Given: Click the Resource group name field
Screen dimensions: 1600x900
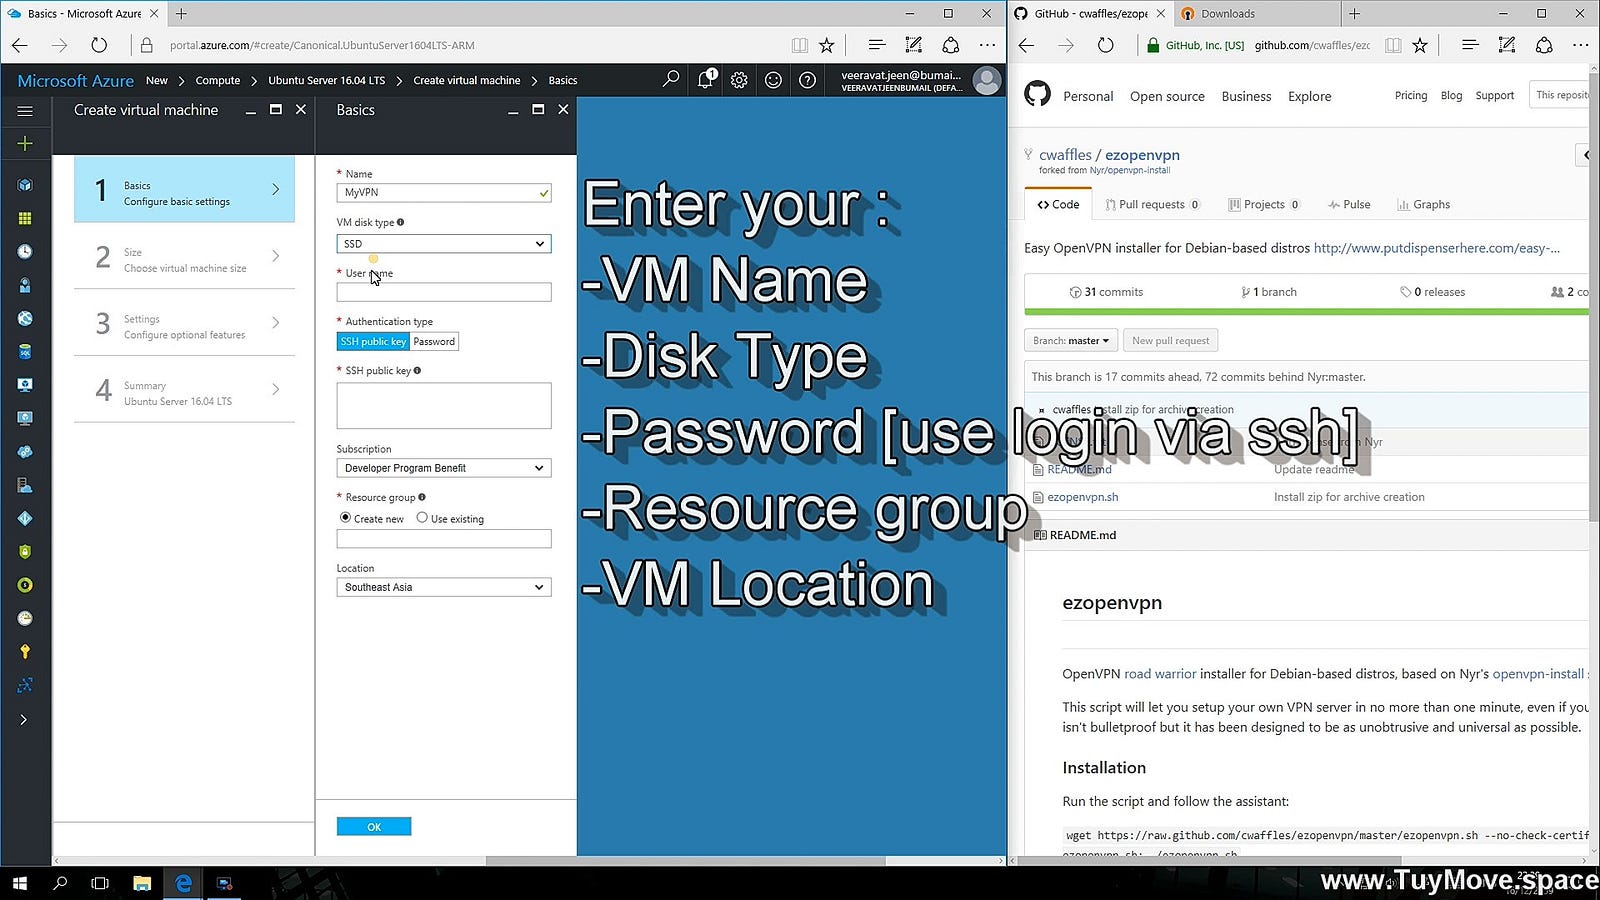Looking at the screenshot, I should pos(444,538).
